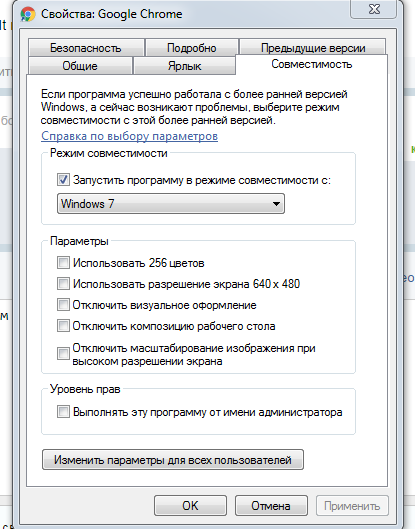This screenshot has width=415, height=529.
Task: Open the Windows 7 compatibility dropdown
Action: pos(171,203)
